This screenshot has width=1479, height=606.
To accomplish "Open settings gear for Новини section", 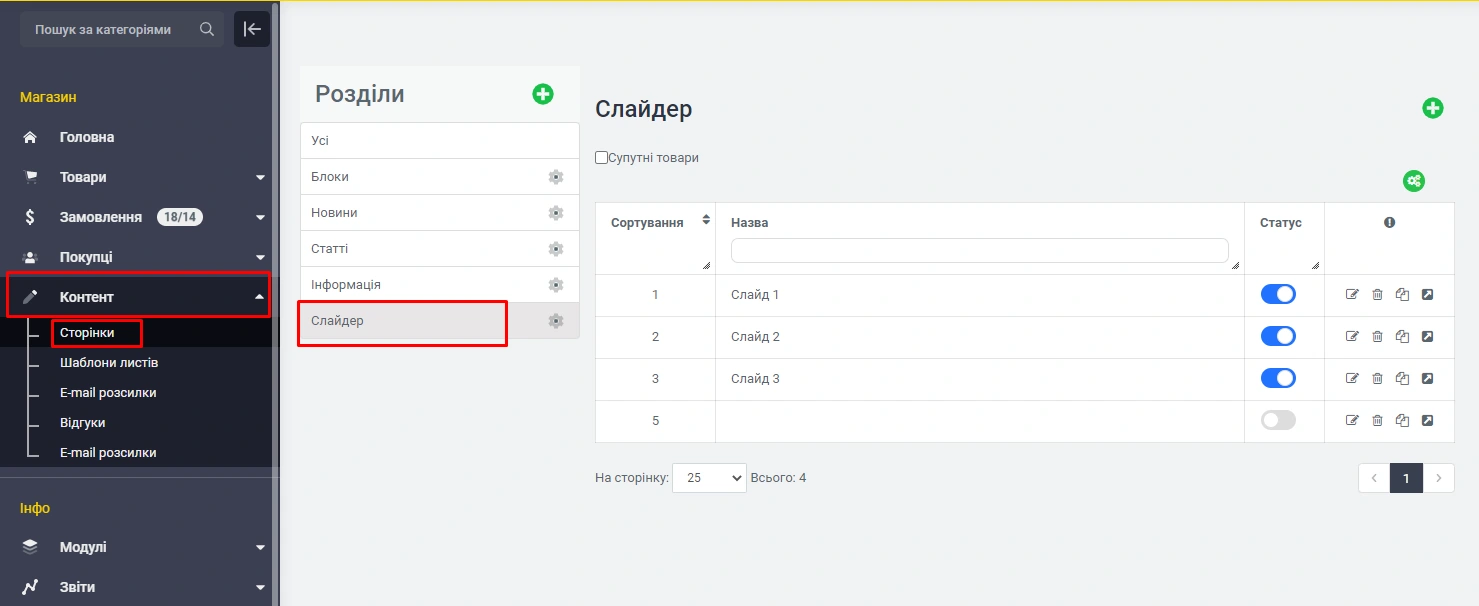I will click(556, 213).
